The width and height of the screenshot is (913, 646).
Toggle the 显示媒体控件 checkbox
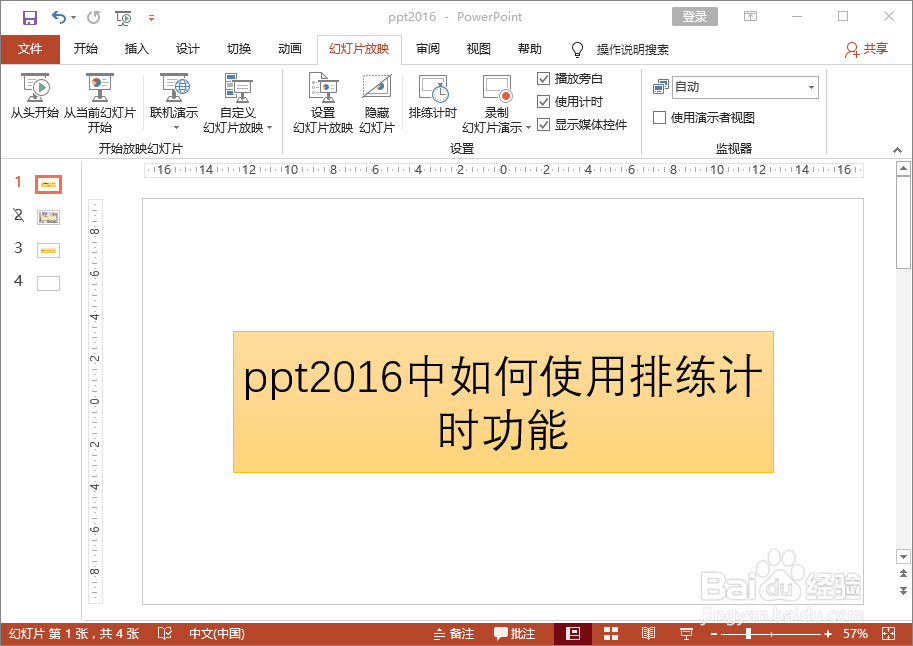[543, 125]
